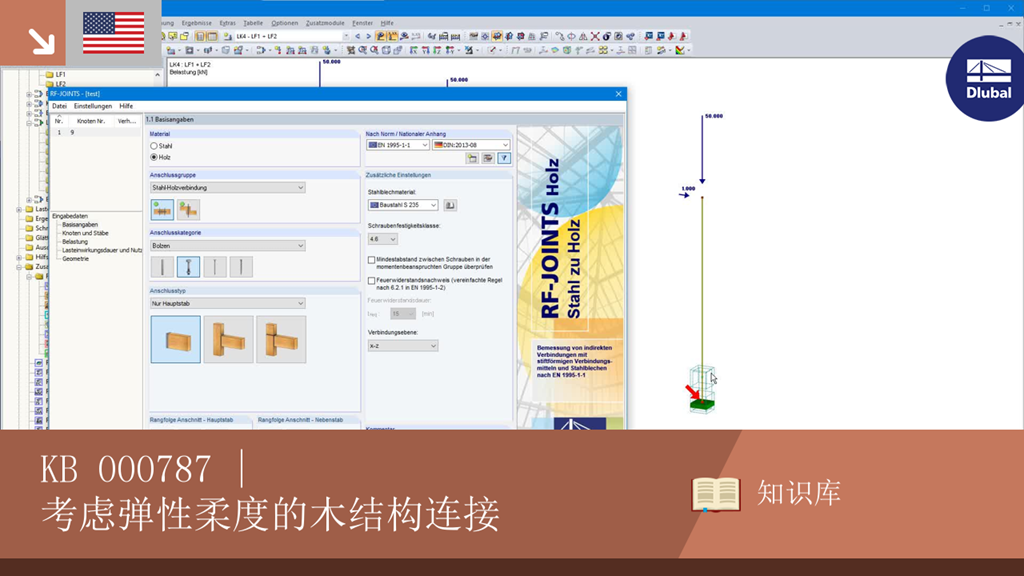
Task: Select the LF1 folder in the project tree
Action: pos(56,74)
